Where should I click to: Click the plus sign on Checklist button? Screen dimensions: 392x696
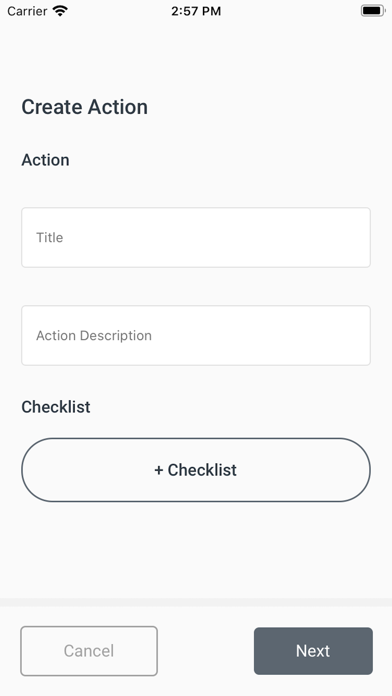coord(158,470)
